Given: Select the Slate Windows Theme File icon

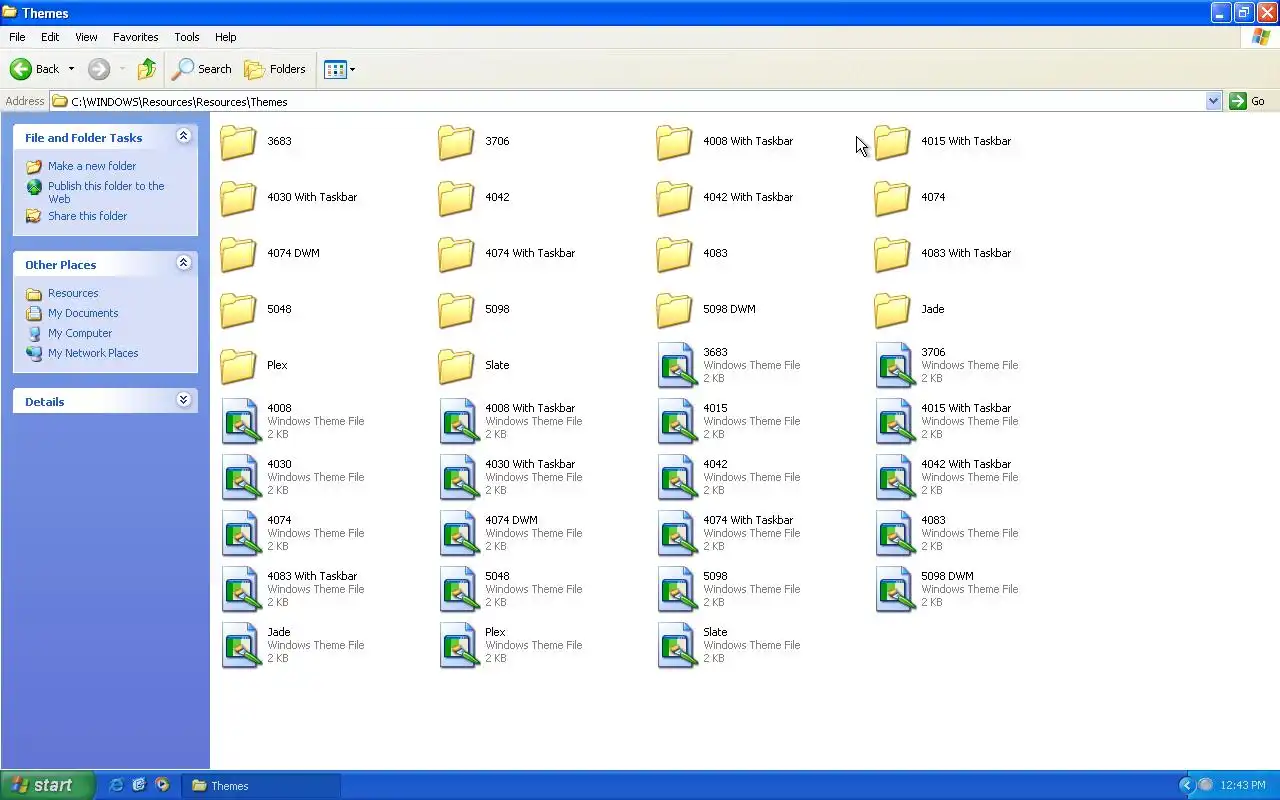Looking at the screenshot, I should pos(676,645).
